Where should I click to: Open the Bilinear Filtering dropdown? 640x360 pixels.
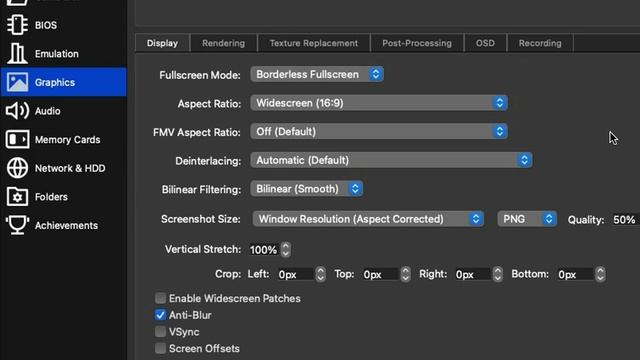[307, 189]
